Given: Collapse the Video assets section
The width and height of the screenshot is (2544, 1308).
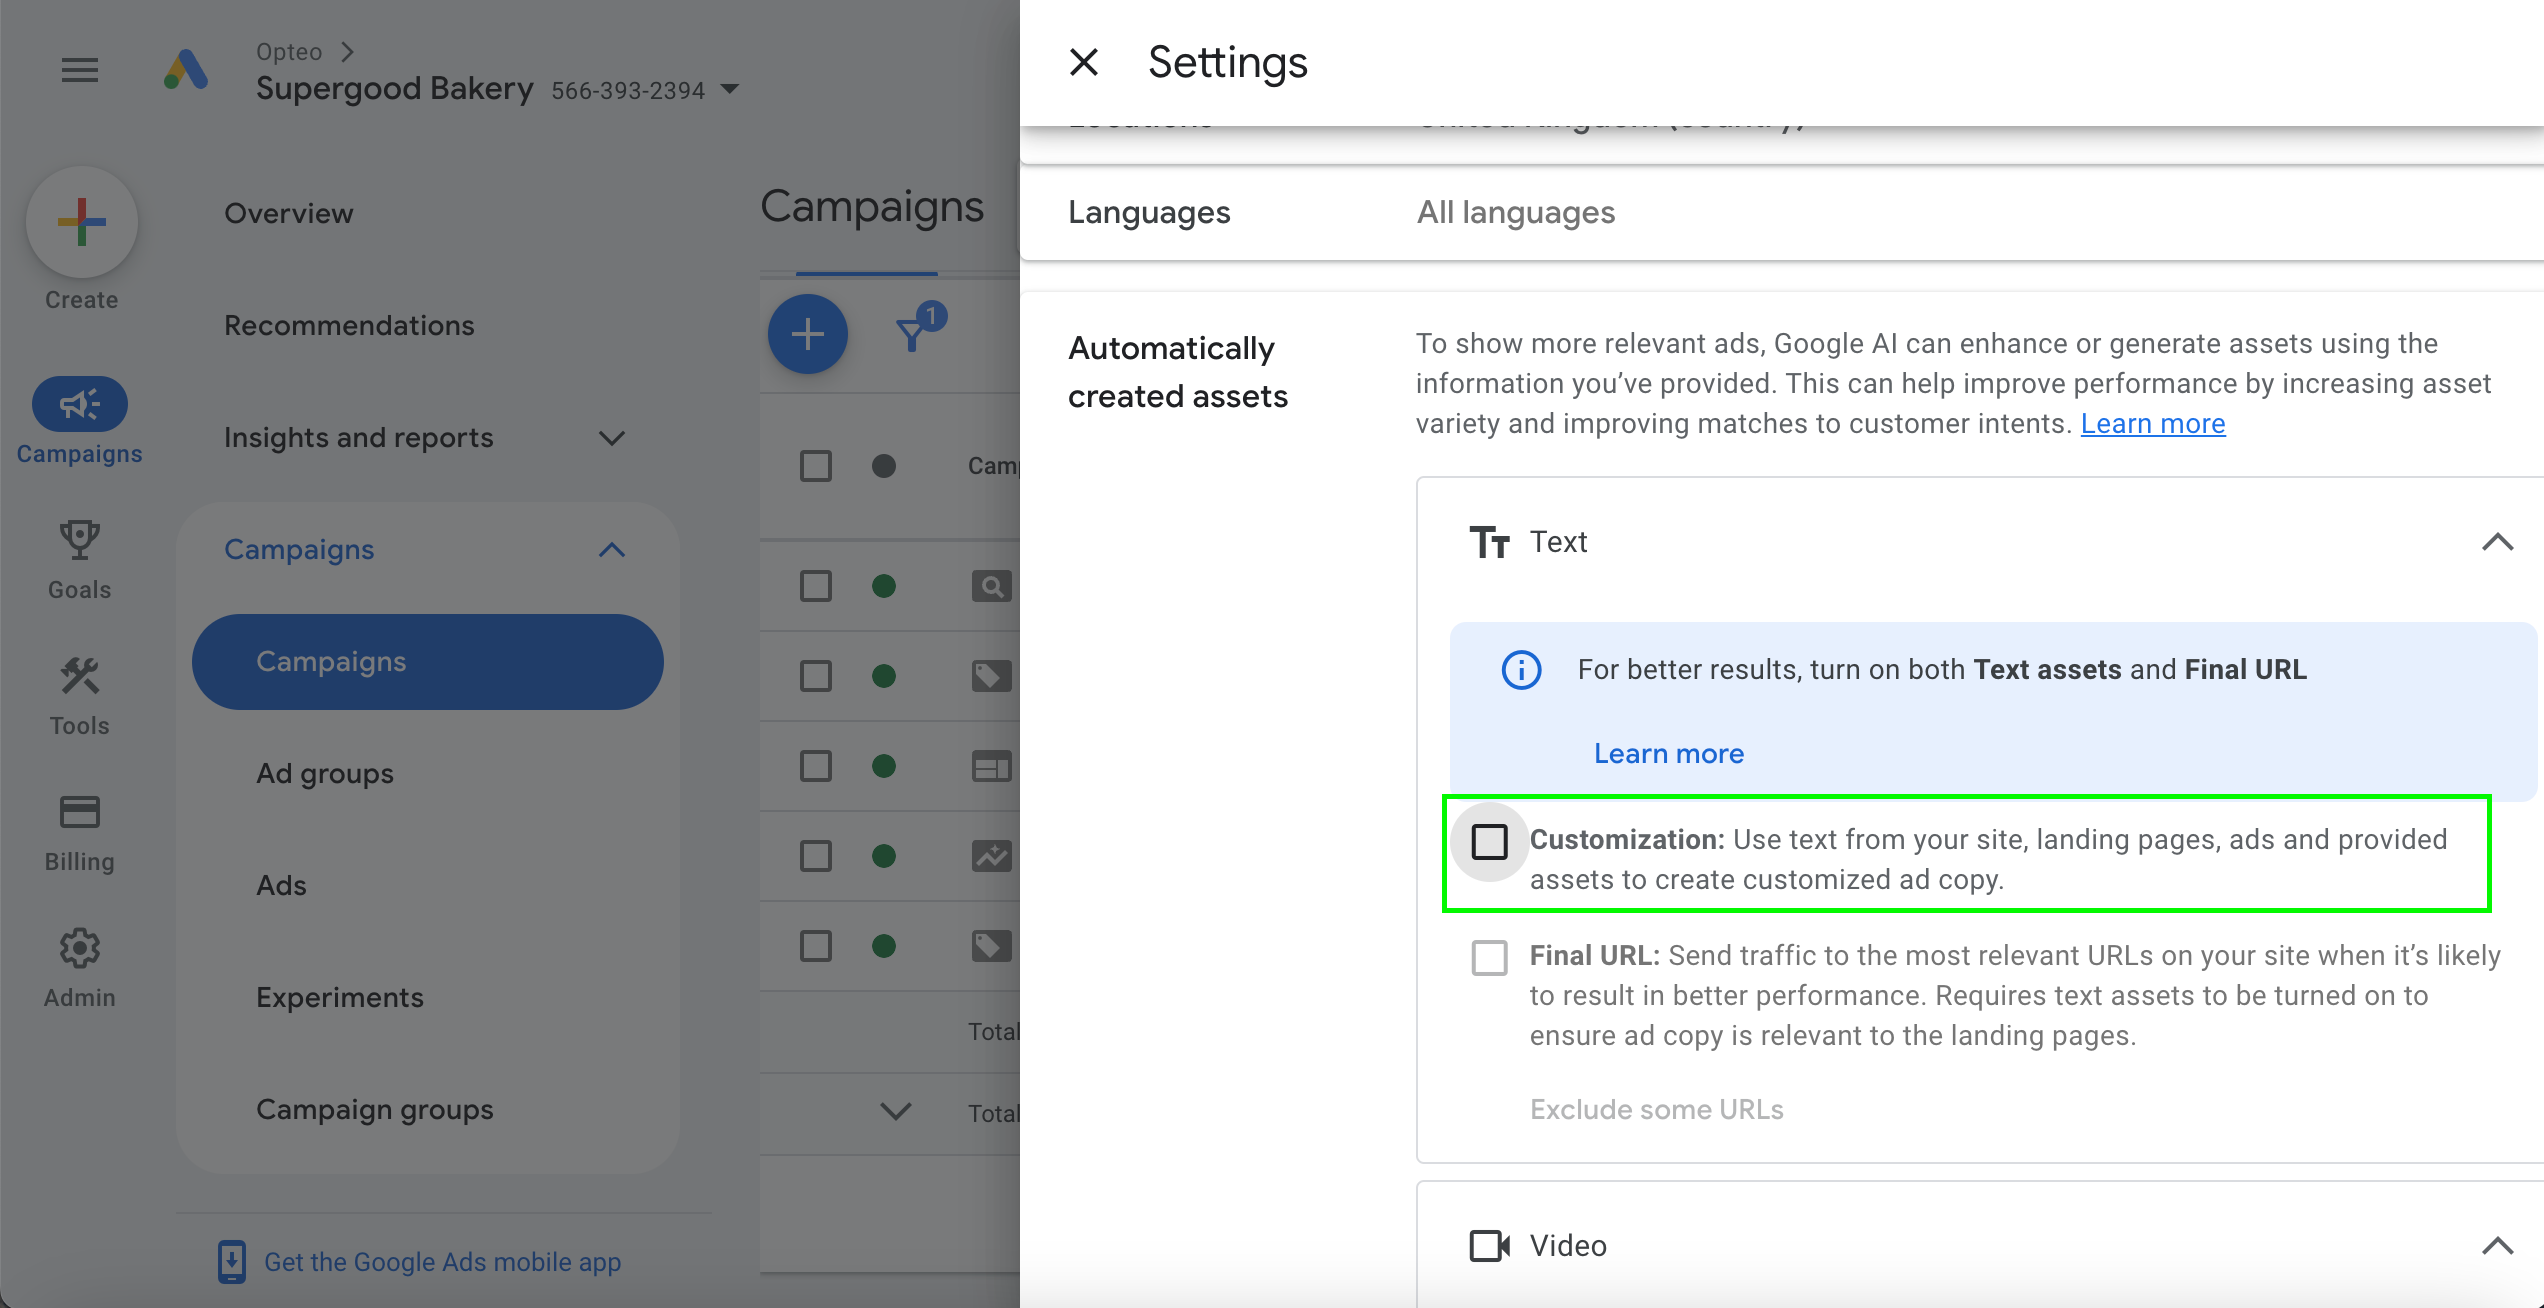Looking at the screenshot, I should coord(2497,1245).
